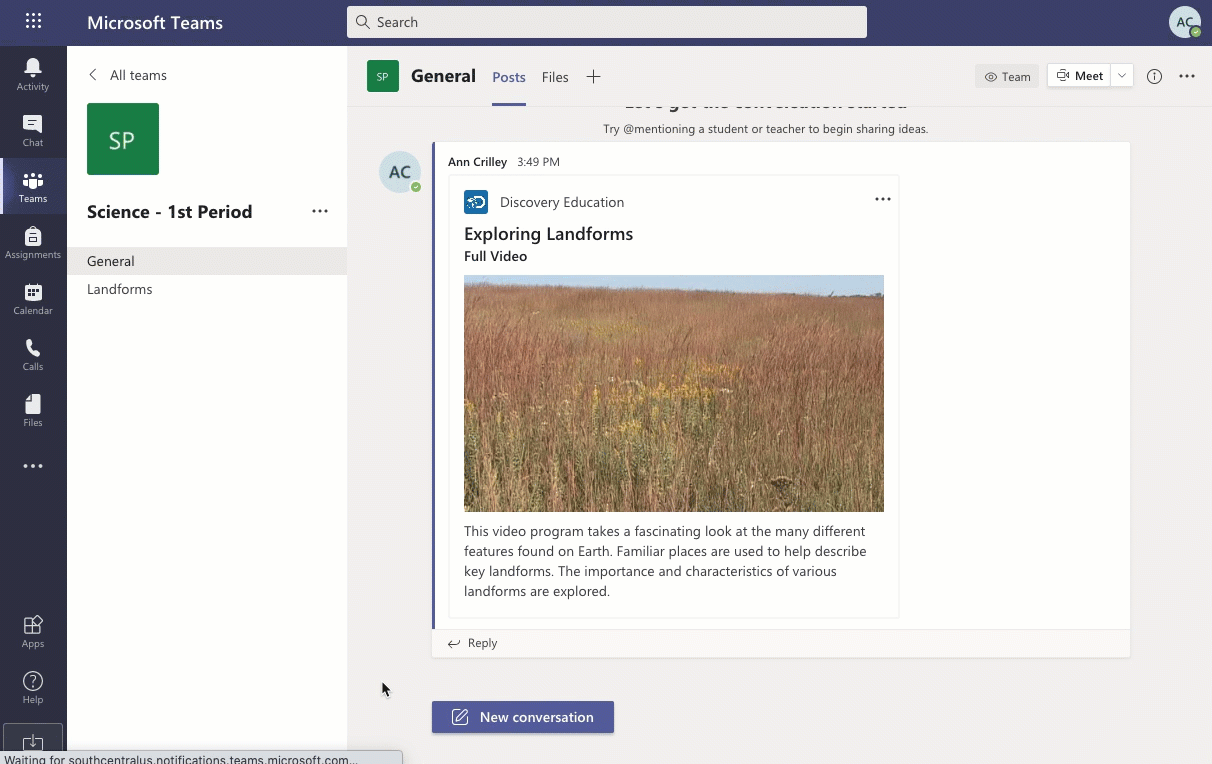This screenshot has height=764, width=1212.
Task: Click the 3:49 PM timestamp
Action: 538,162
